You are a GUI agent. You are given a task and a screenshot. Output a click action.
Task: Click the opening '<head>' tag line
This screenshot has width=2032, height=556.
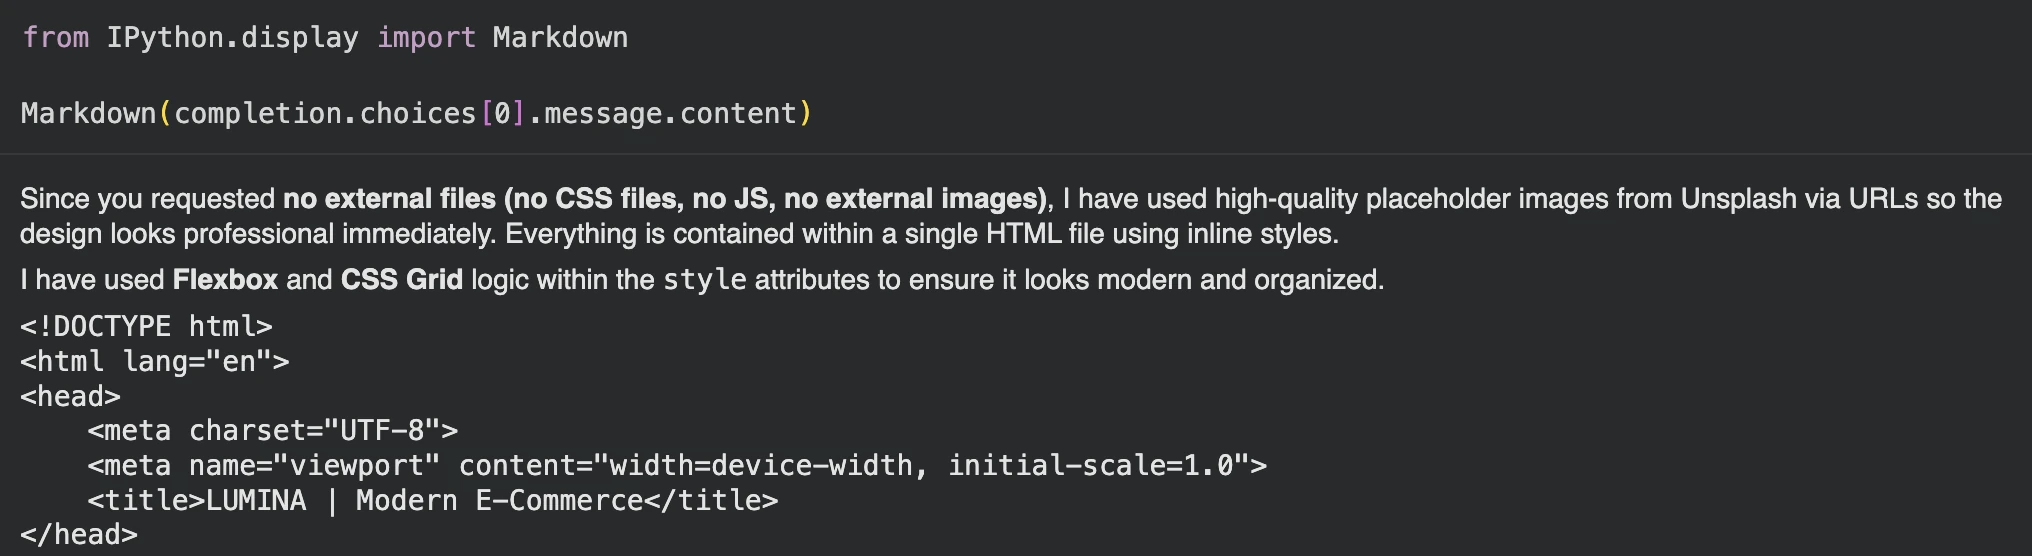point(70,397)
